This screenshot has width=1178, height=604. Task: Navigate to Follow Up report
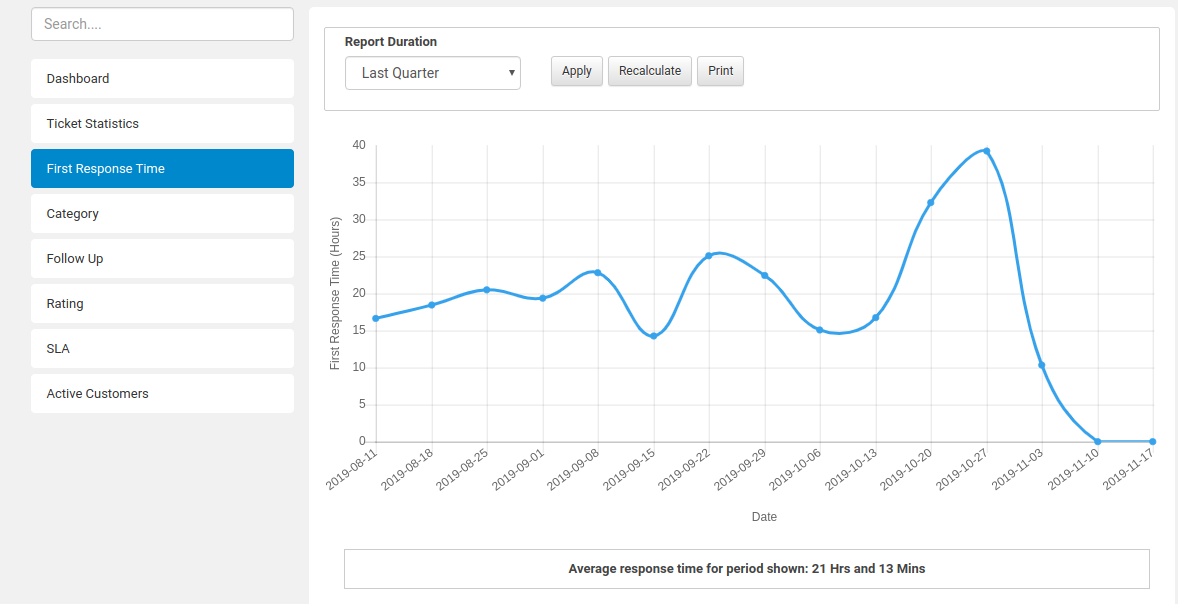(x=162, y=259)
